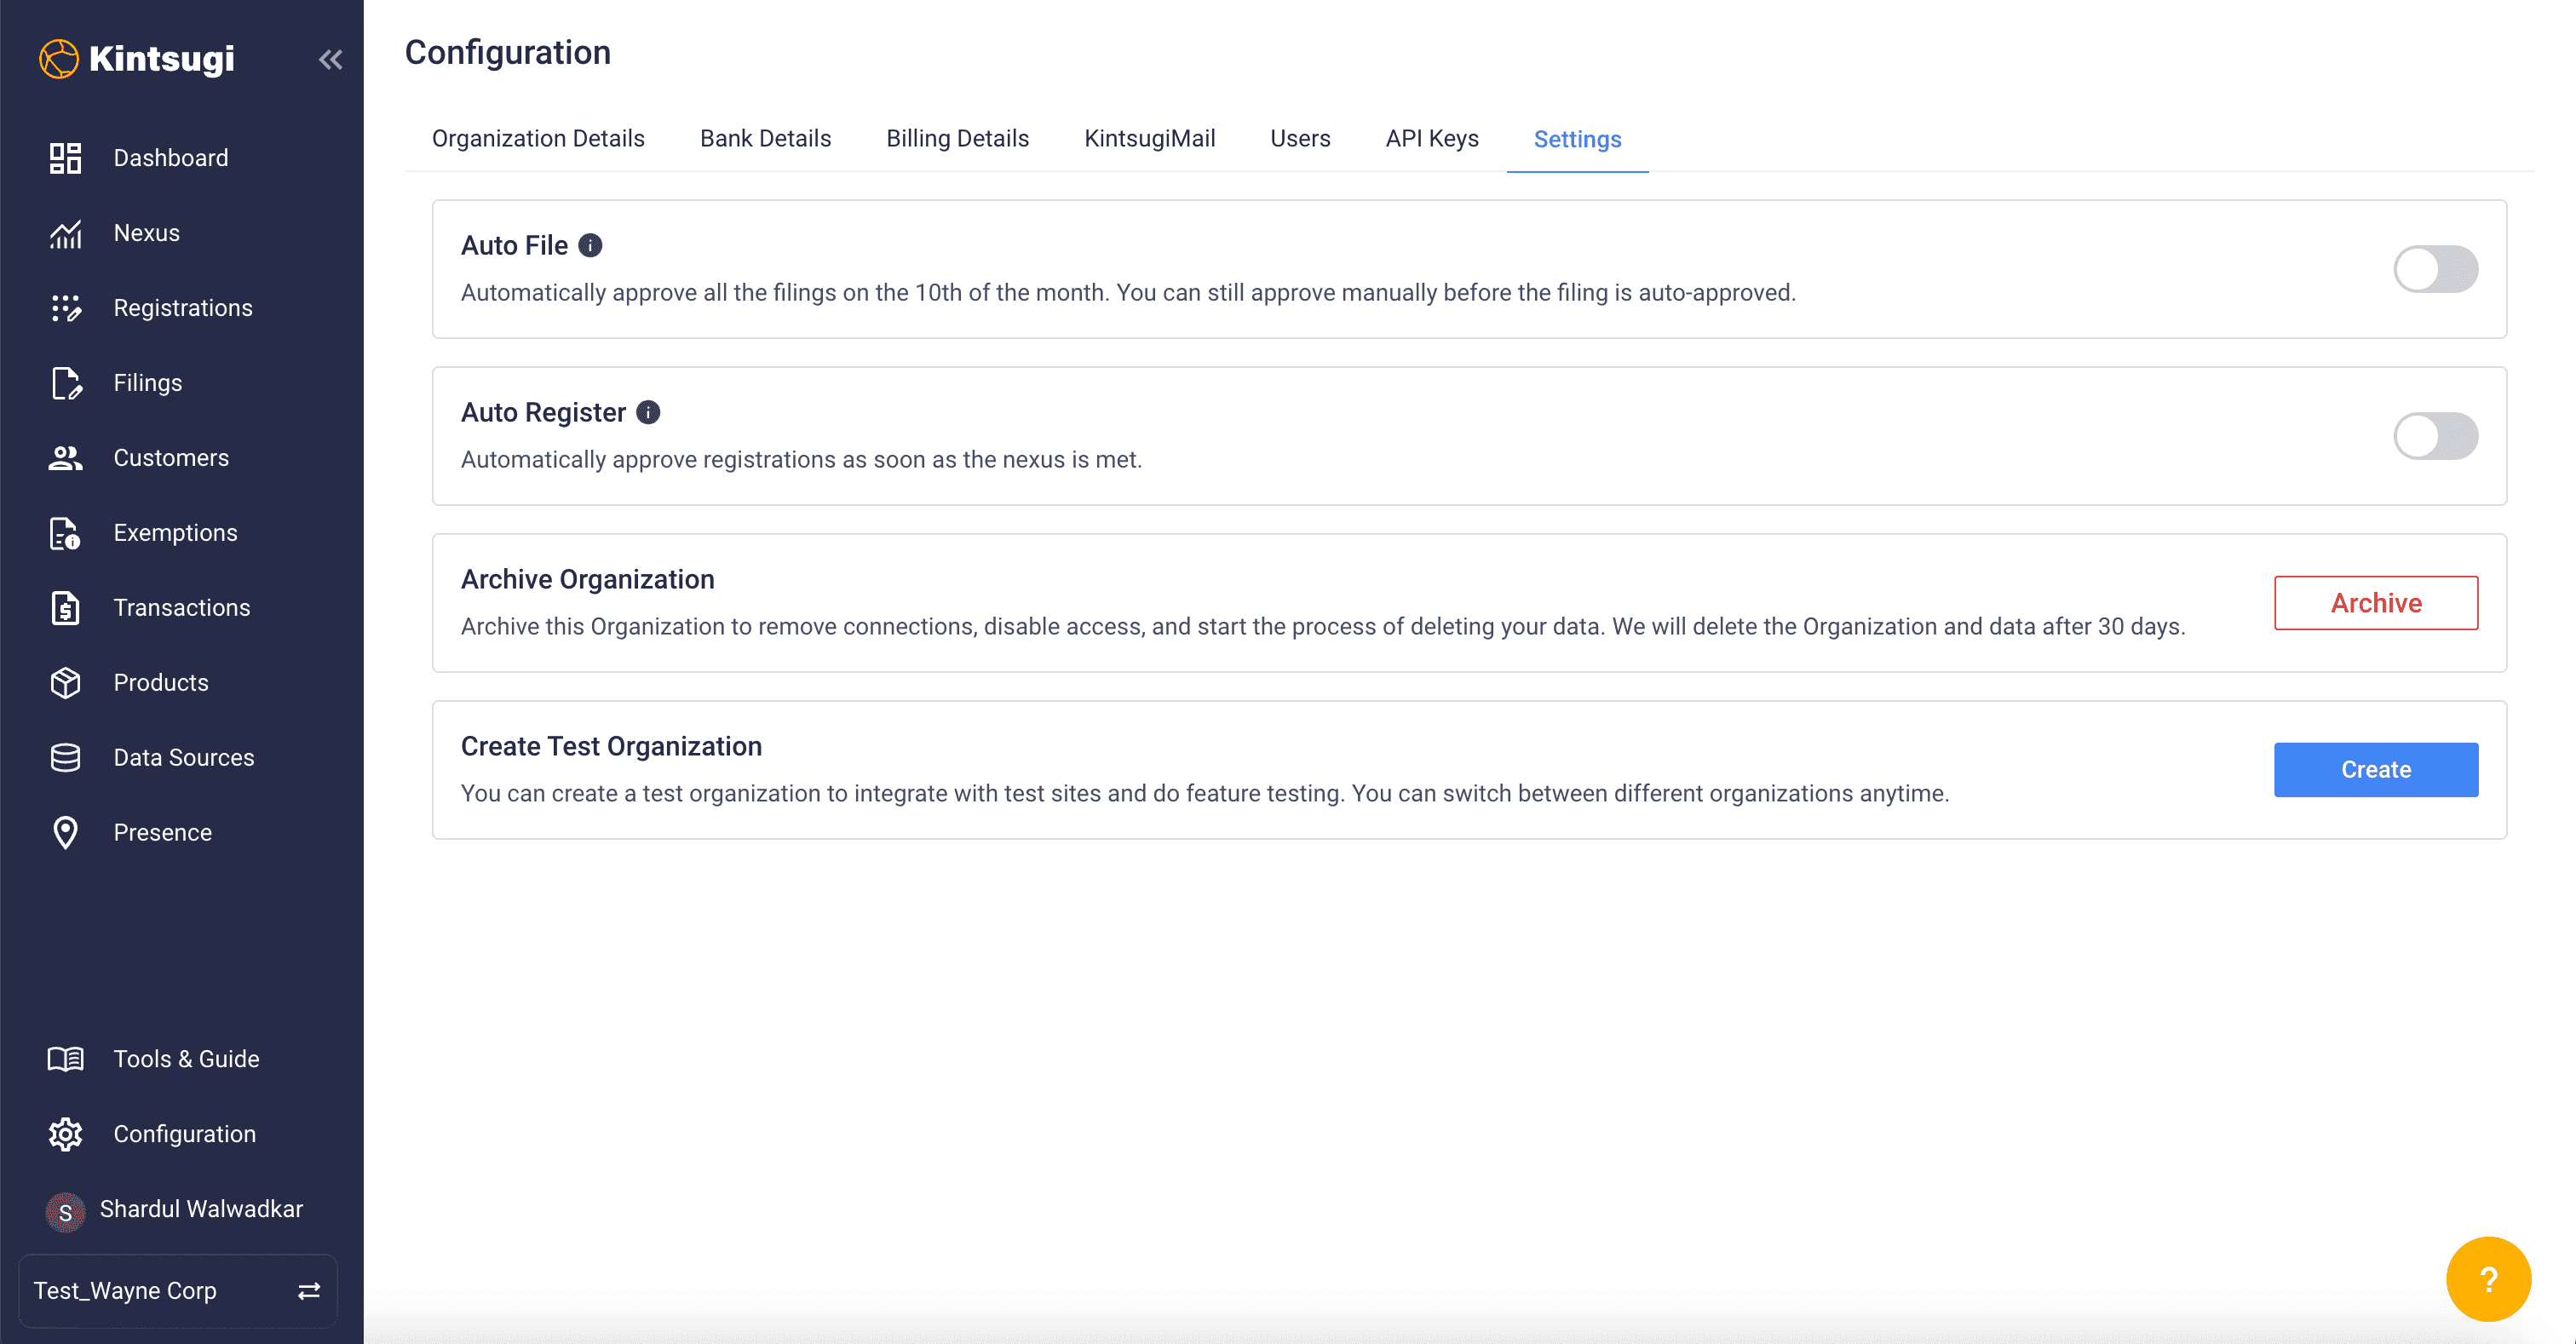Switch to the API Keys tab
This screenshot has width=2576, height=1344.
1431,139
